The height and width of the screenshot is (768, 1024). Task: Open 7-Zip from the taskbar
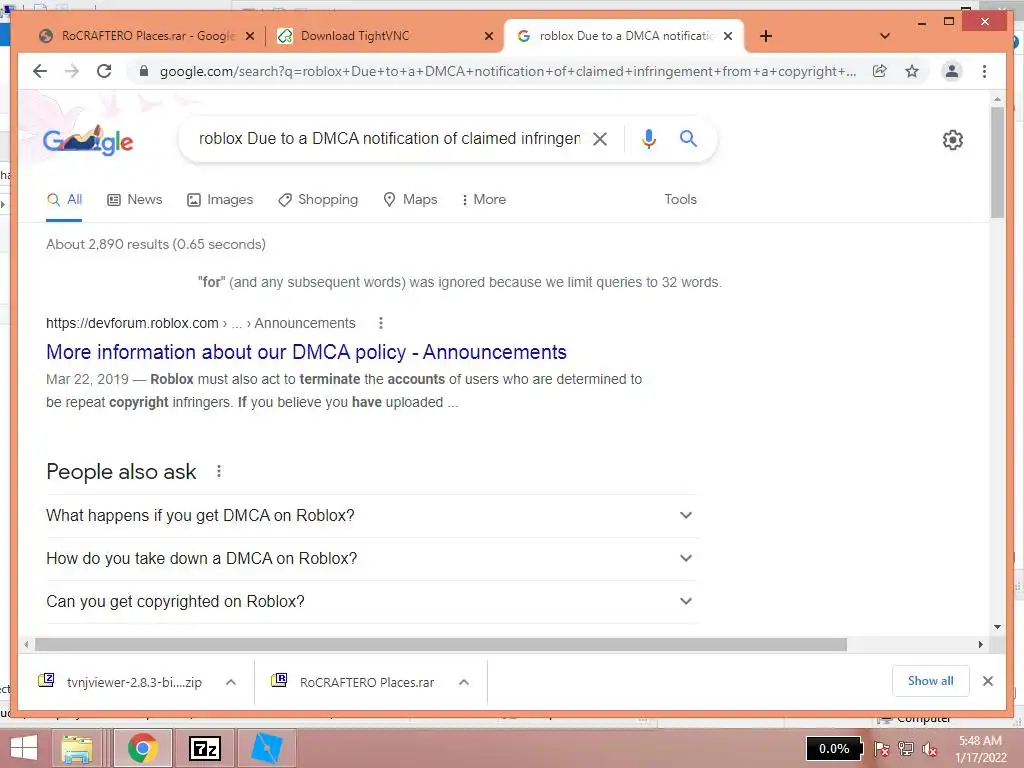coord(204,748)
